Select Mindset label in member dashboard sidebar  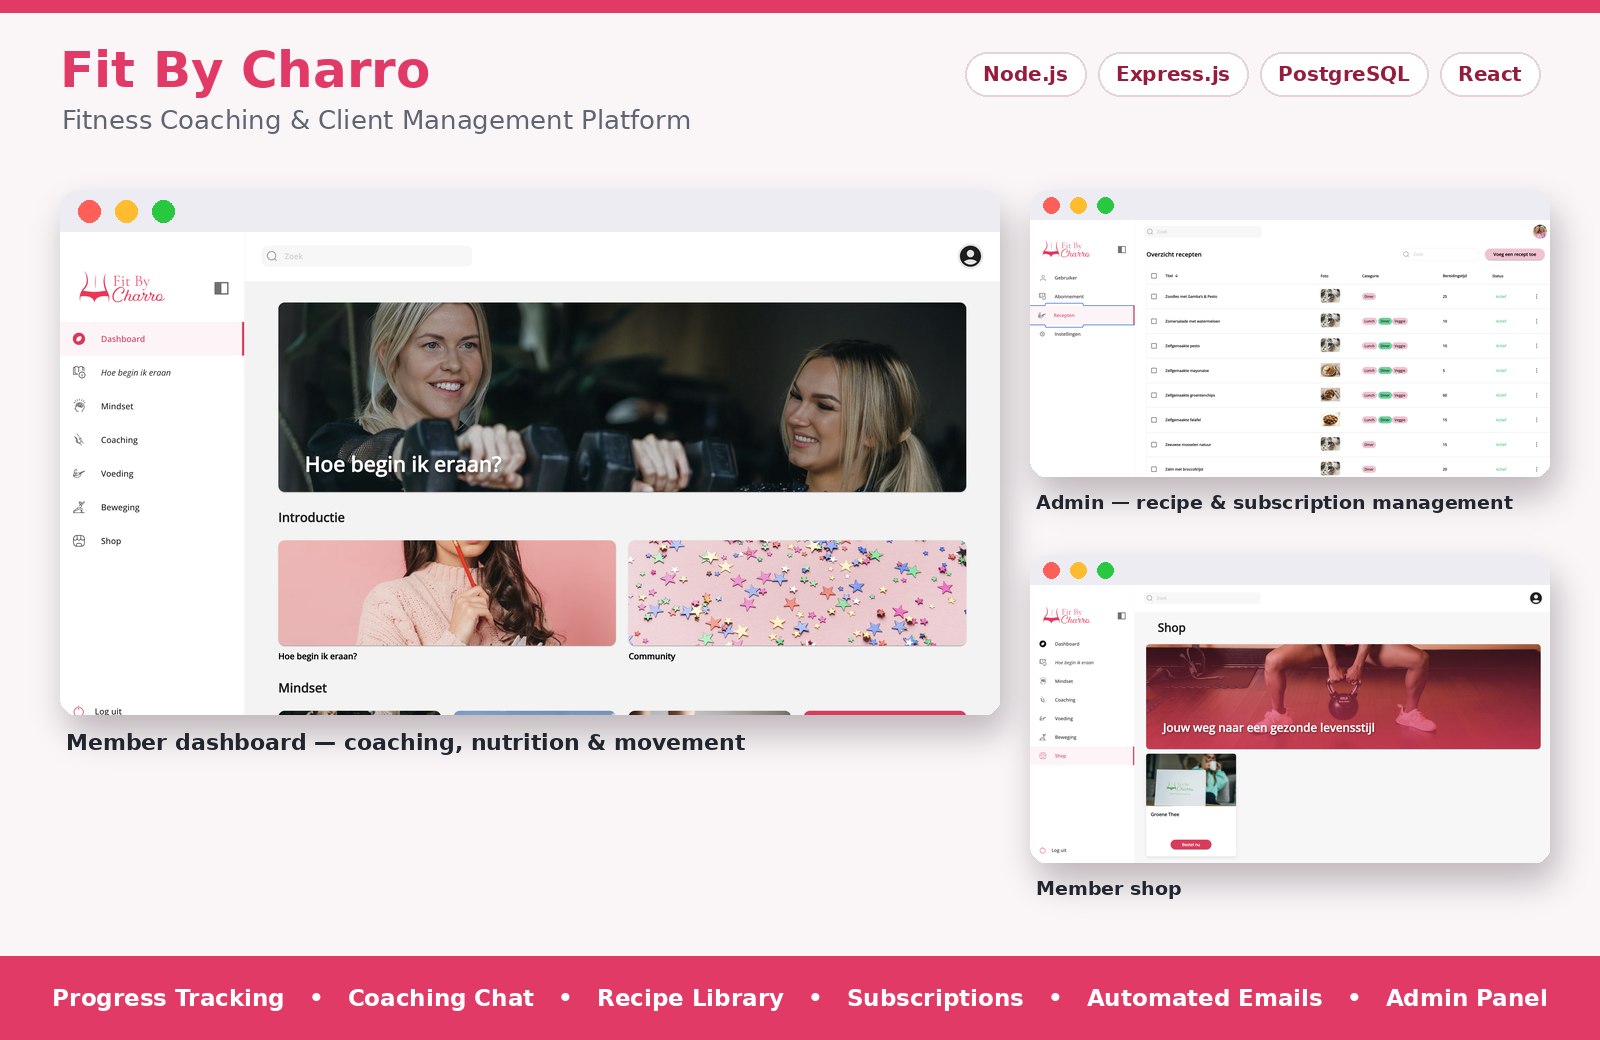point(117,406)
